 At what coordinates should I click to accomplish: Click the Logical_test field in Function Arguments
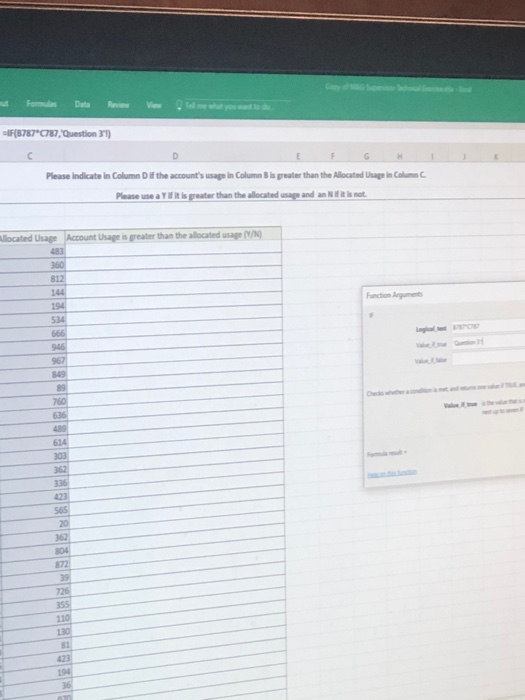tap(488, 327)
